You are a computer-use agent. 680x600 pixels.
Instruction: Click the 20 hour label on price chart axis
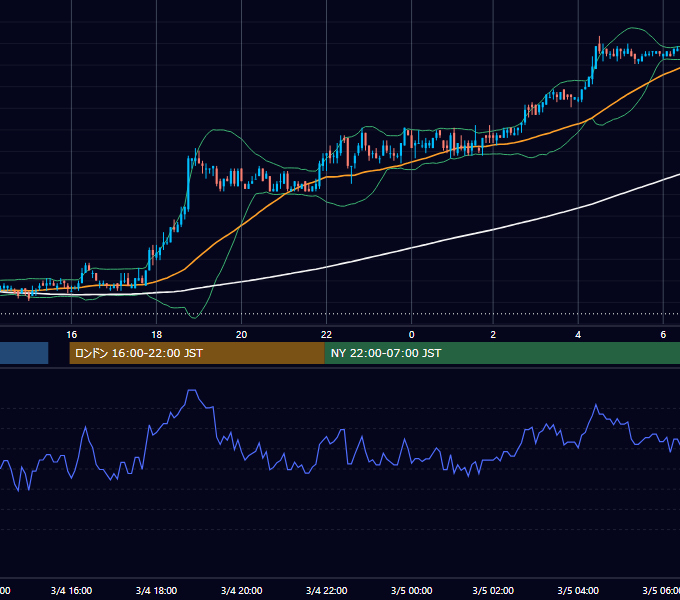(241, 335)
